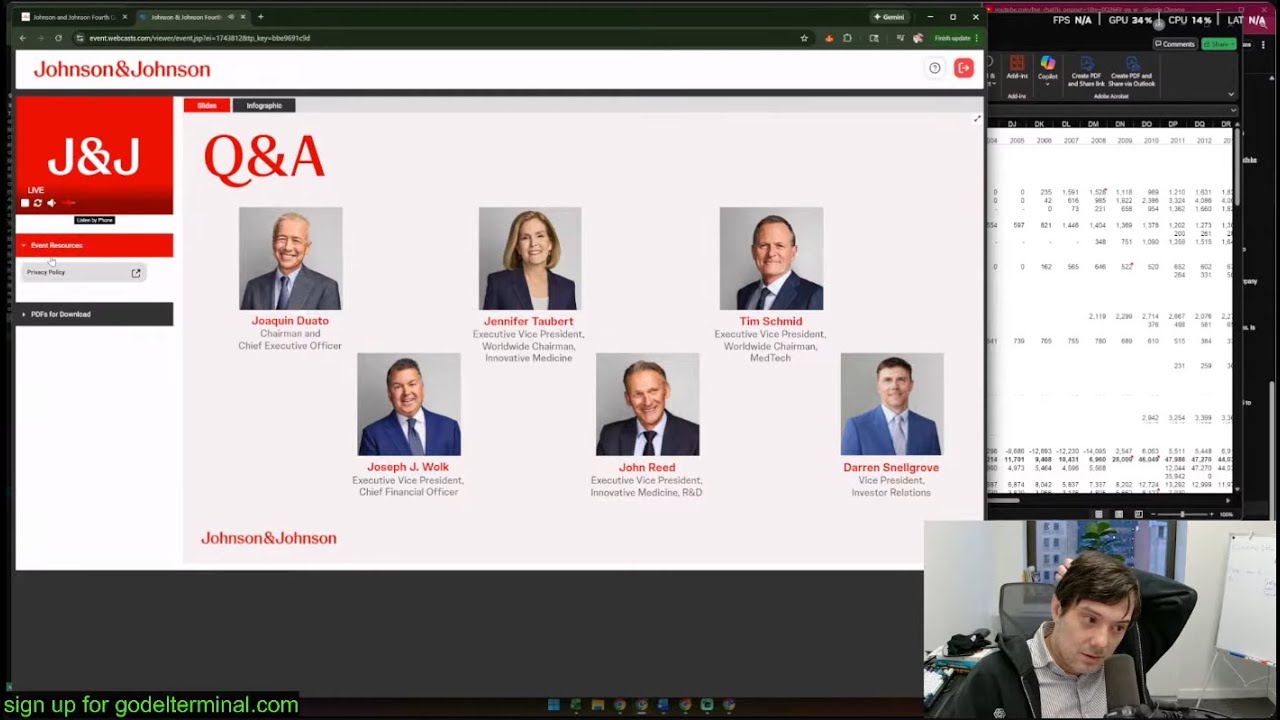Image resolution: width=1280 pixels, height=720 pixels.
Task: Mute the webcast speaker volume
Action: pos(51,203)
